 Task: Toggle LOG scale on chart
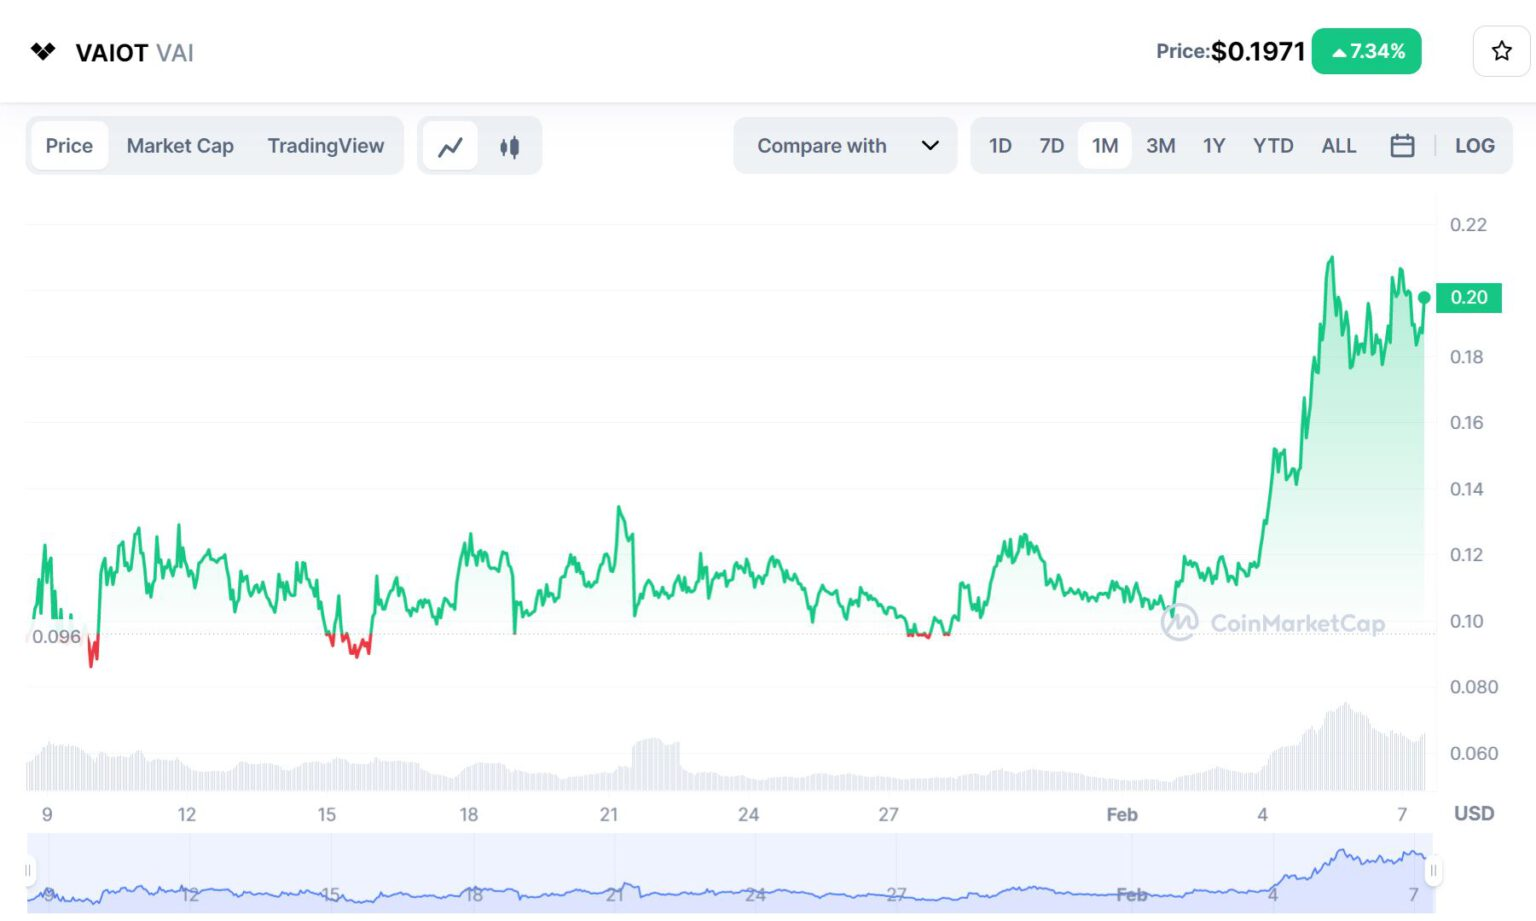(x=1474, y=146)
